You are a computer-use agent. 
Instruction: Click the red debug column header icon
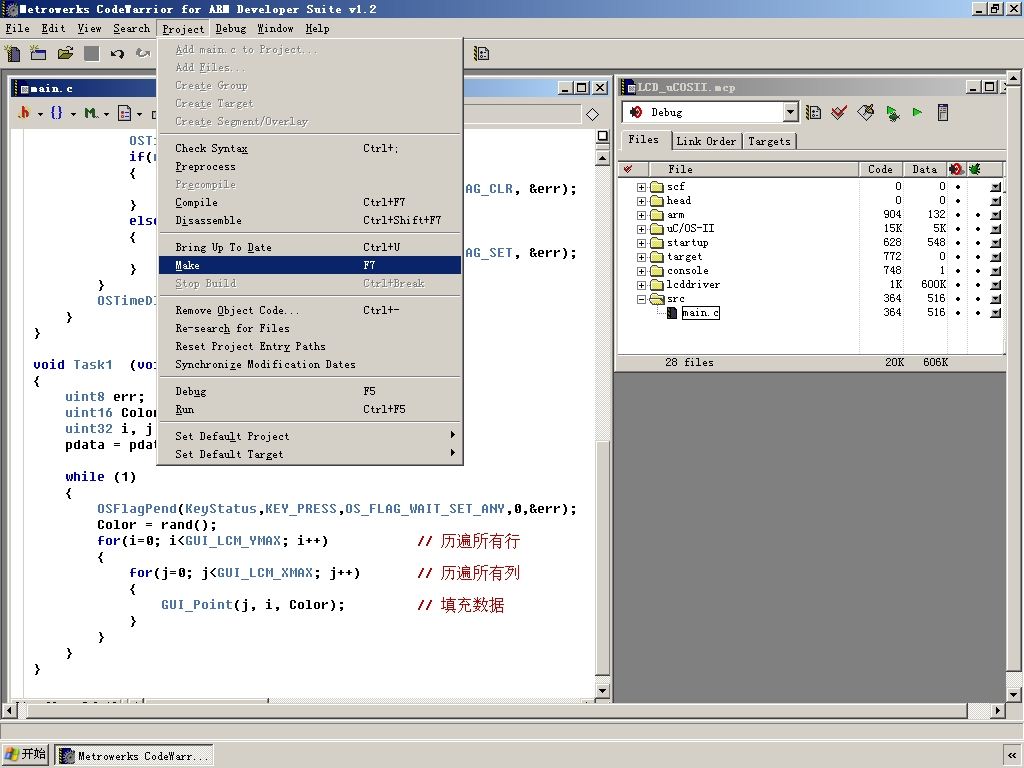pyautogui.click(x=957, y=169)
